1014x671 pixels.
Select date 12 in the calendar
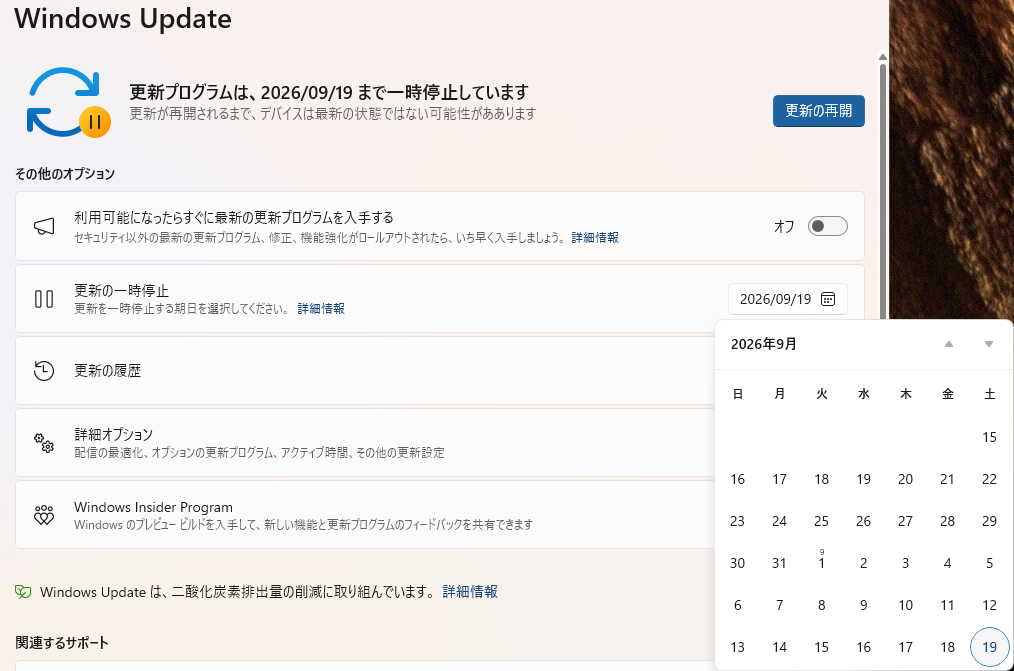point(989,605)
